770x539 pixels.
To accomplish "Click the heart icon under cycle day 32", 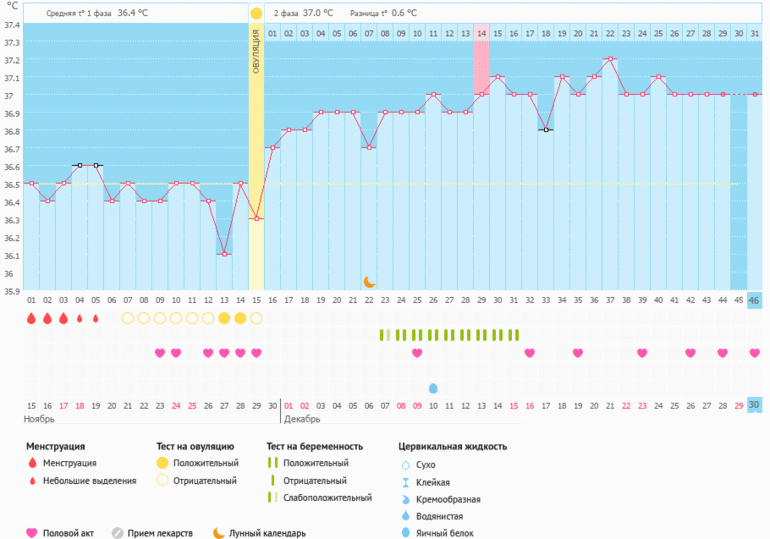I will point(530,353).
